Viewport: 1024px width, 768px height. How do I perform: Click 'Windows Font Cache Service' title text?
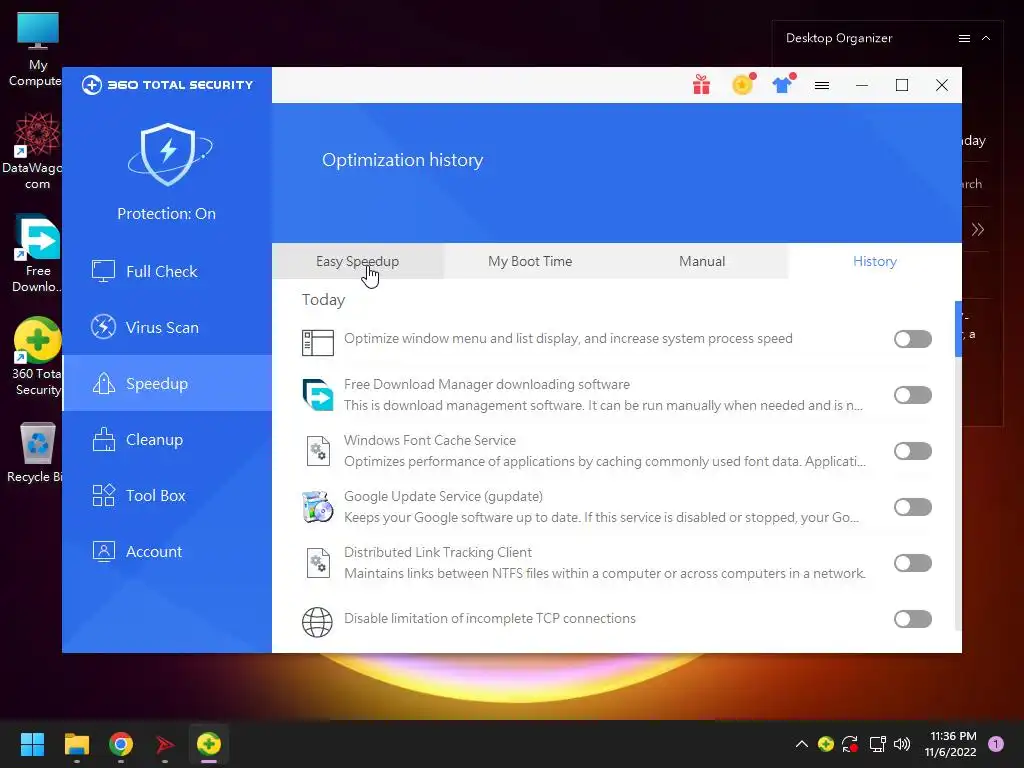click(430, 440)
